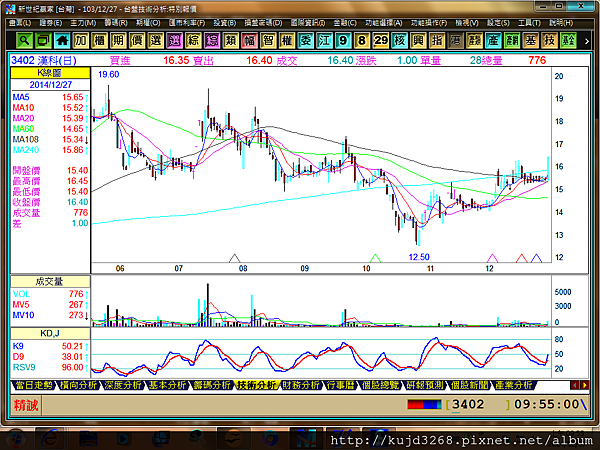Viewport: 600px width, 450px height.
Task: Open the 期 futures toolbar icon
Action: click(x=118, y=40)
